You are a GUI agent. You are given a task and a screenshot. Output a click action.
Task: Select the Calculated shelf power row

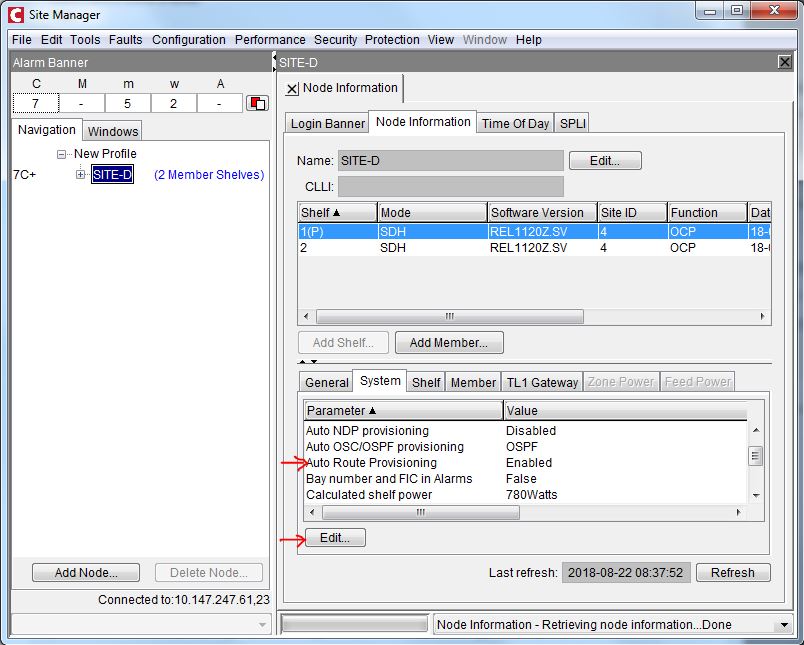525,495
